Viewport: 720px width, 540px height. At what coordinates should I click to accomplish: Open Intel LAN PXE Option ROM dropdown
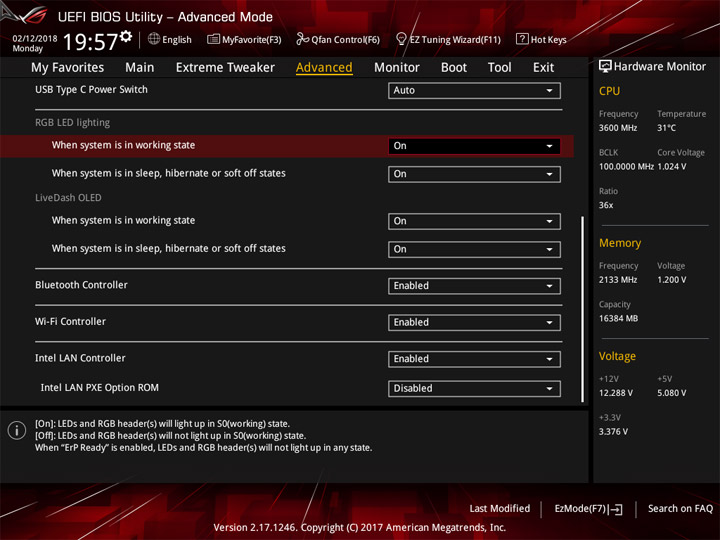(474, 388)
